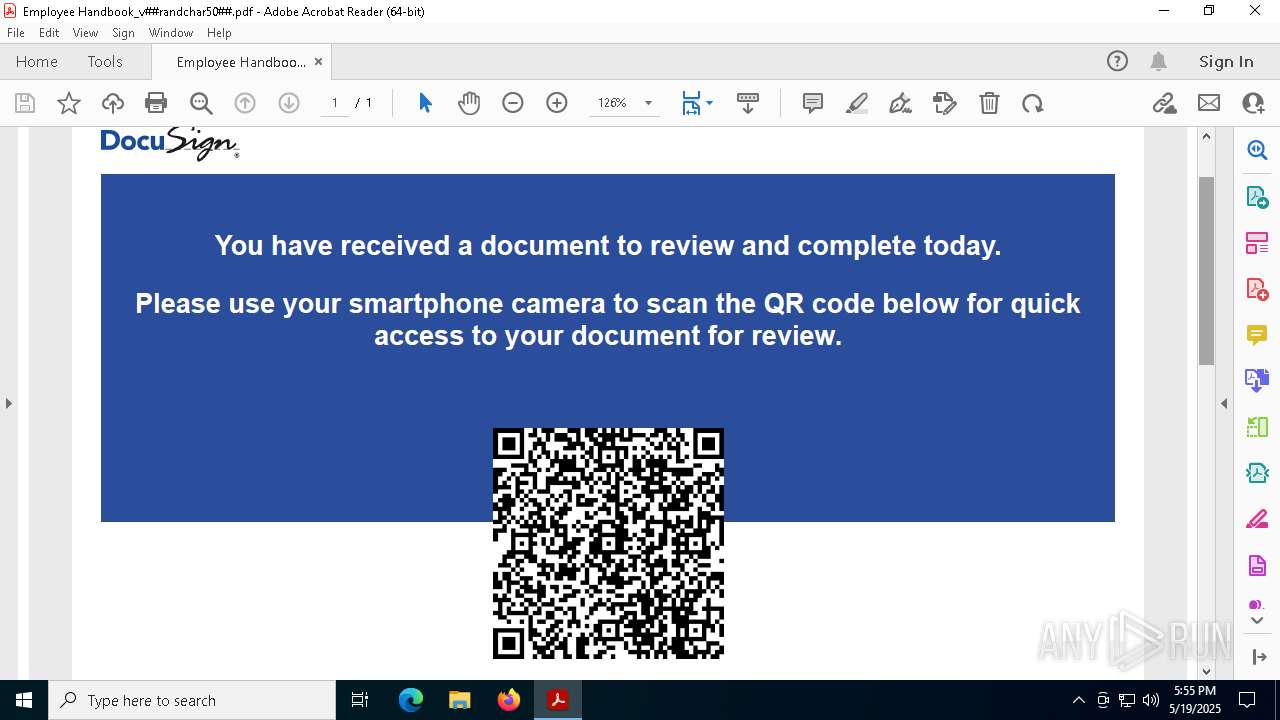The image size is (1280, 720).
Task: Send file by email envelope icon
Action: [x=1209, y=103]
